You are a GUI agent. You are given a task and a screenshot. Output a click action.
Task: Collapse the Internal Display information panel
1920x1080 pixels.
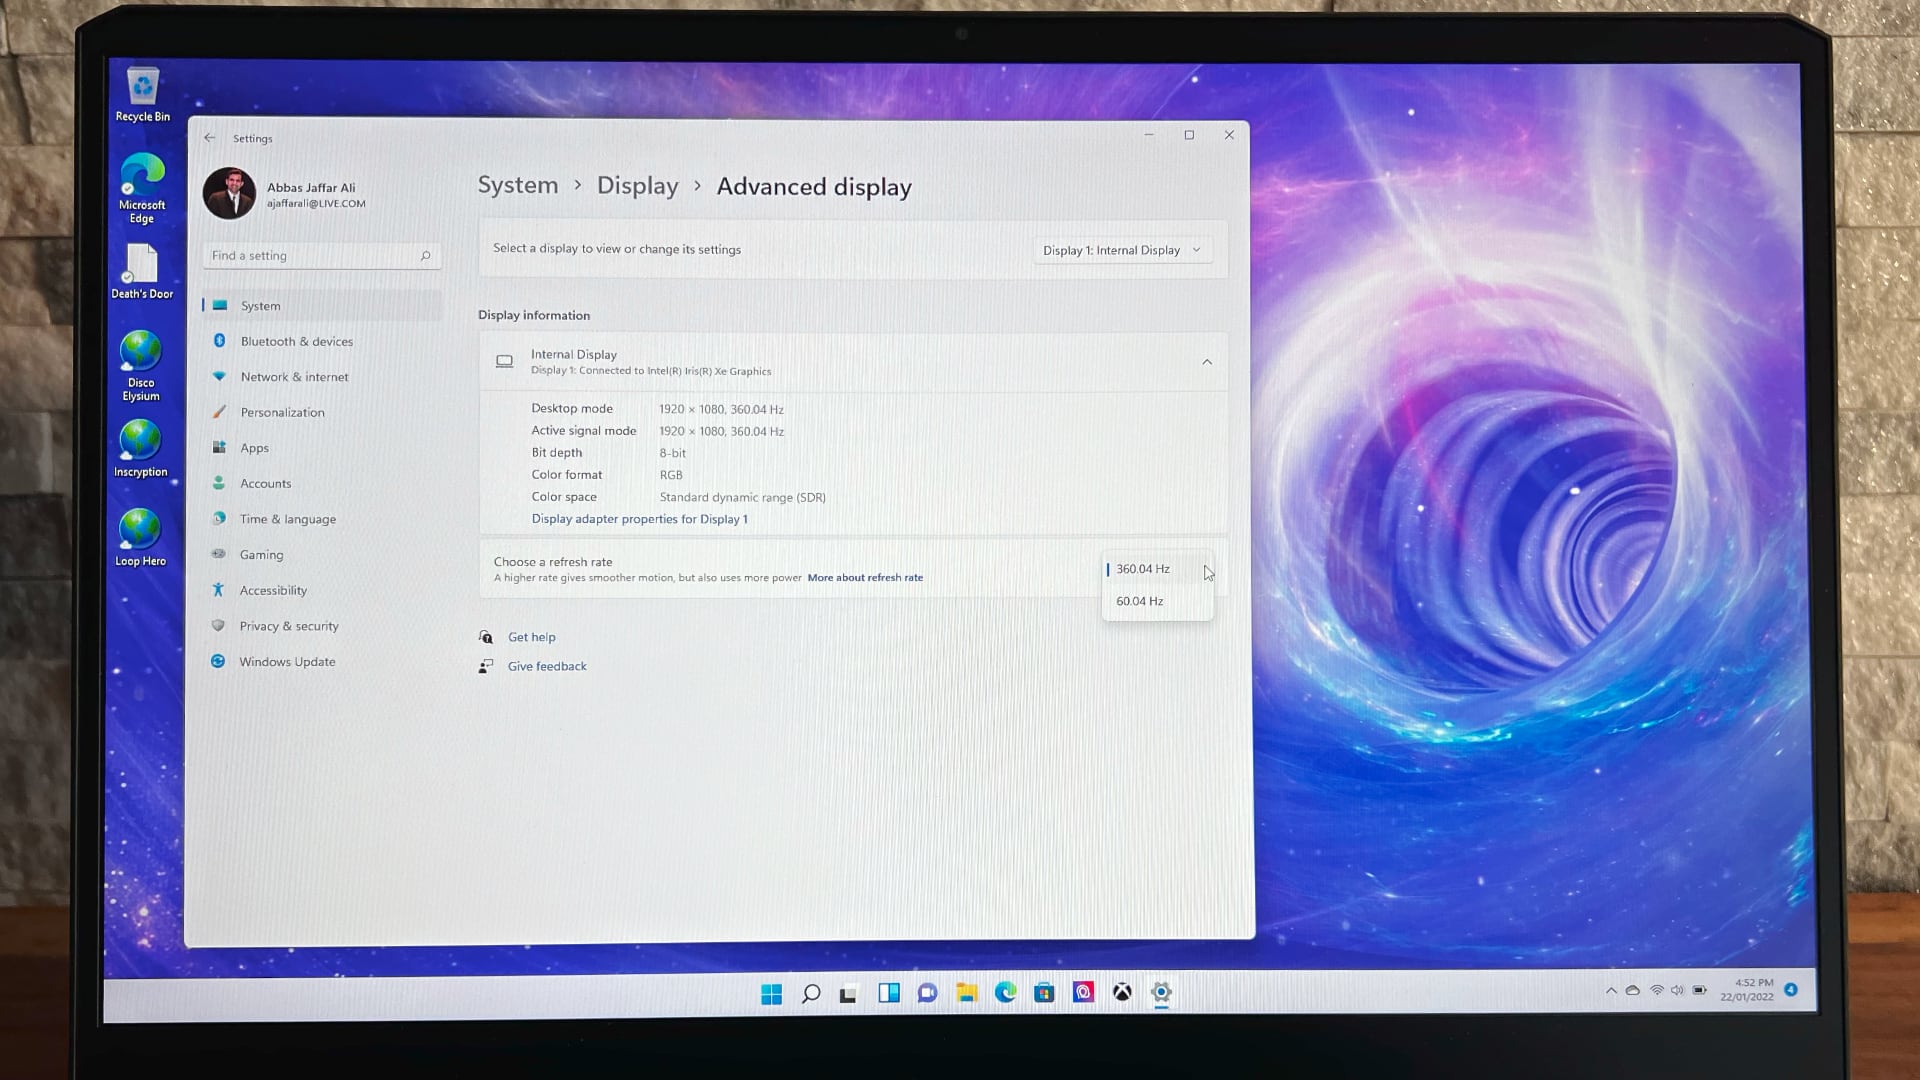[x=1207, y=361]
